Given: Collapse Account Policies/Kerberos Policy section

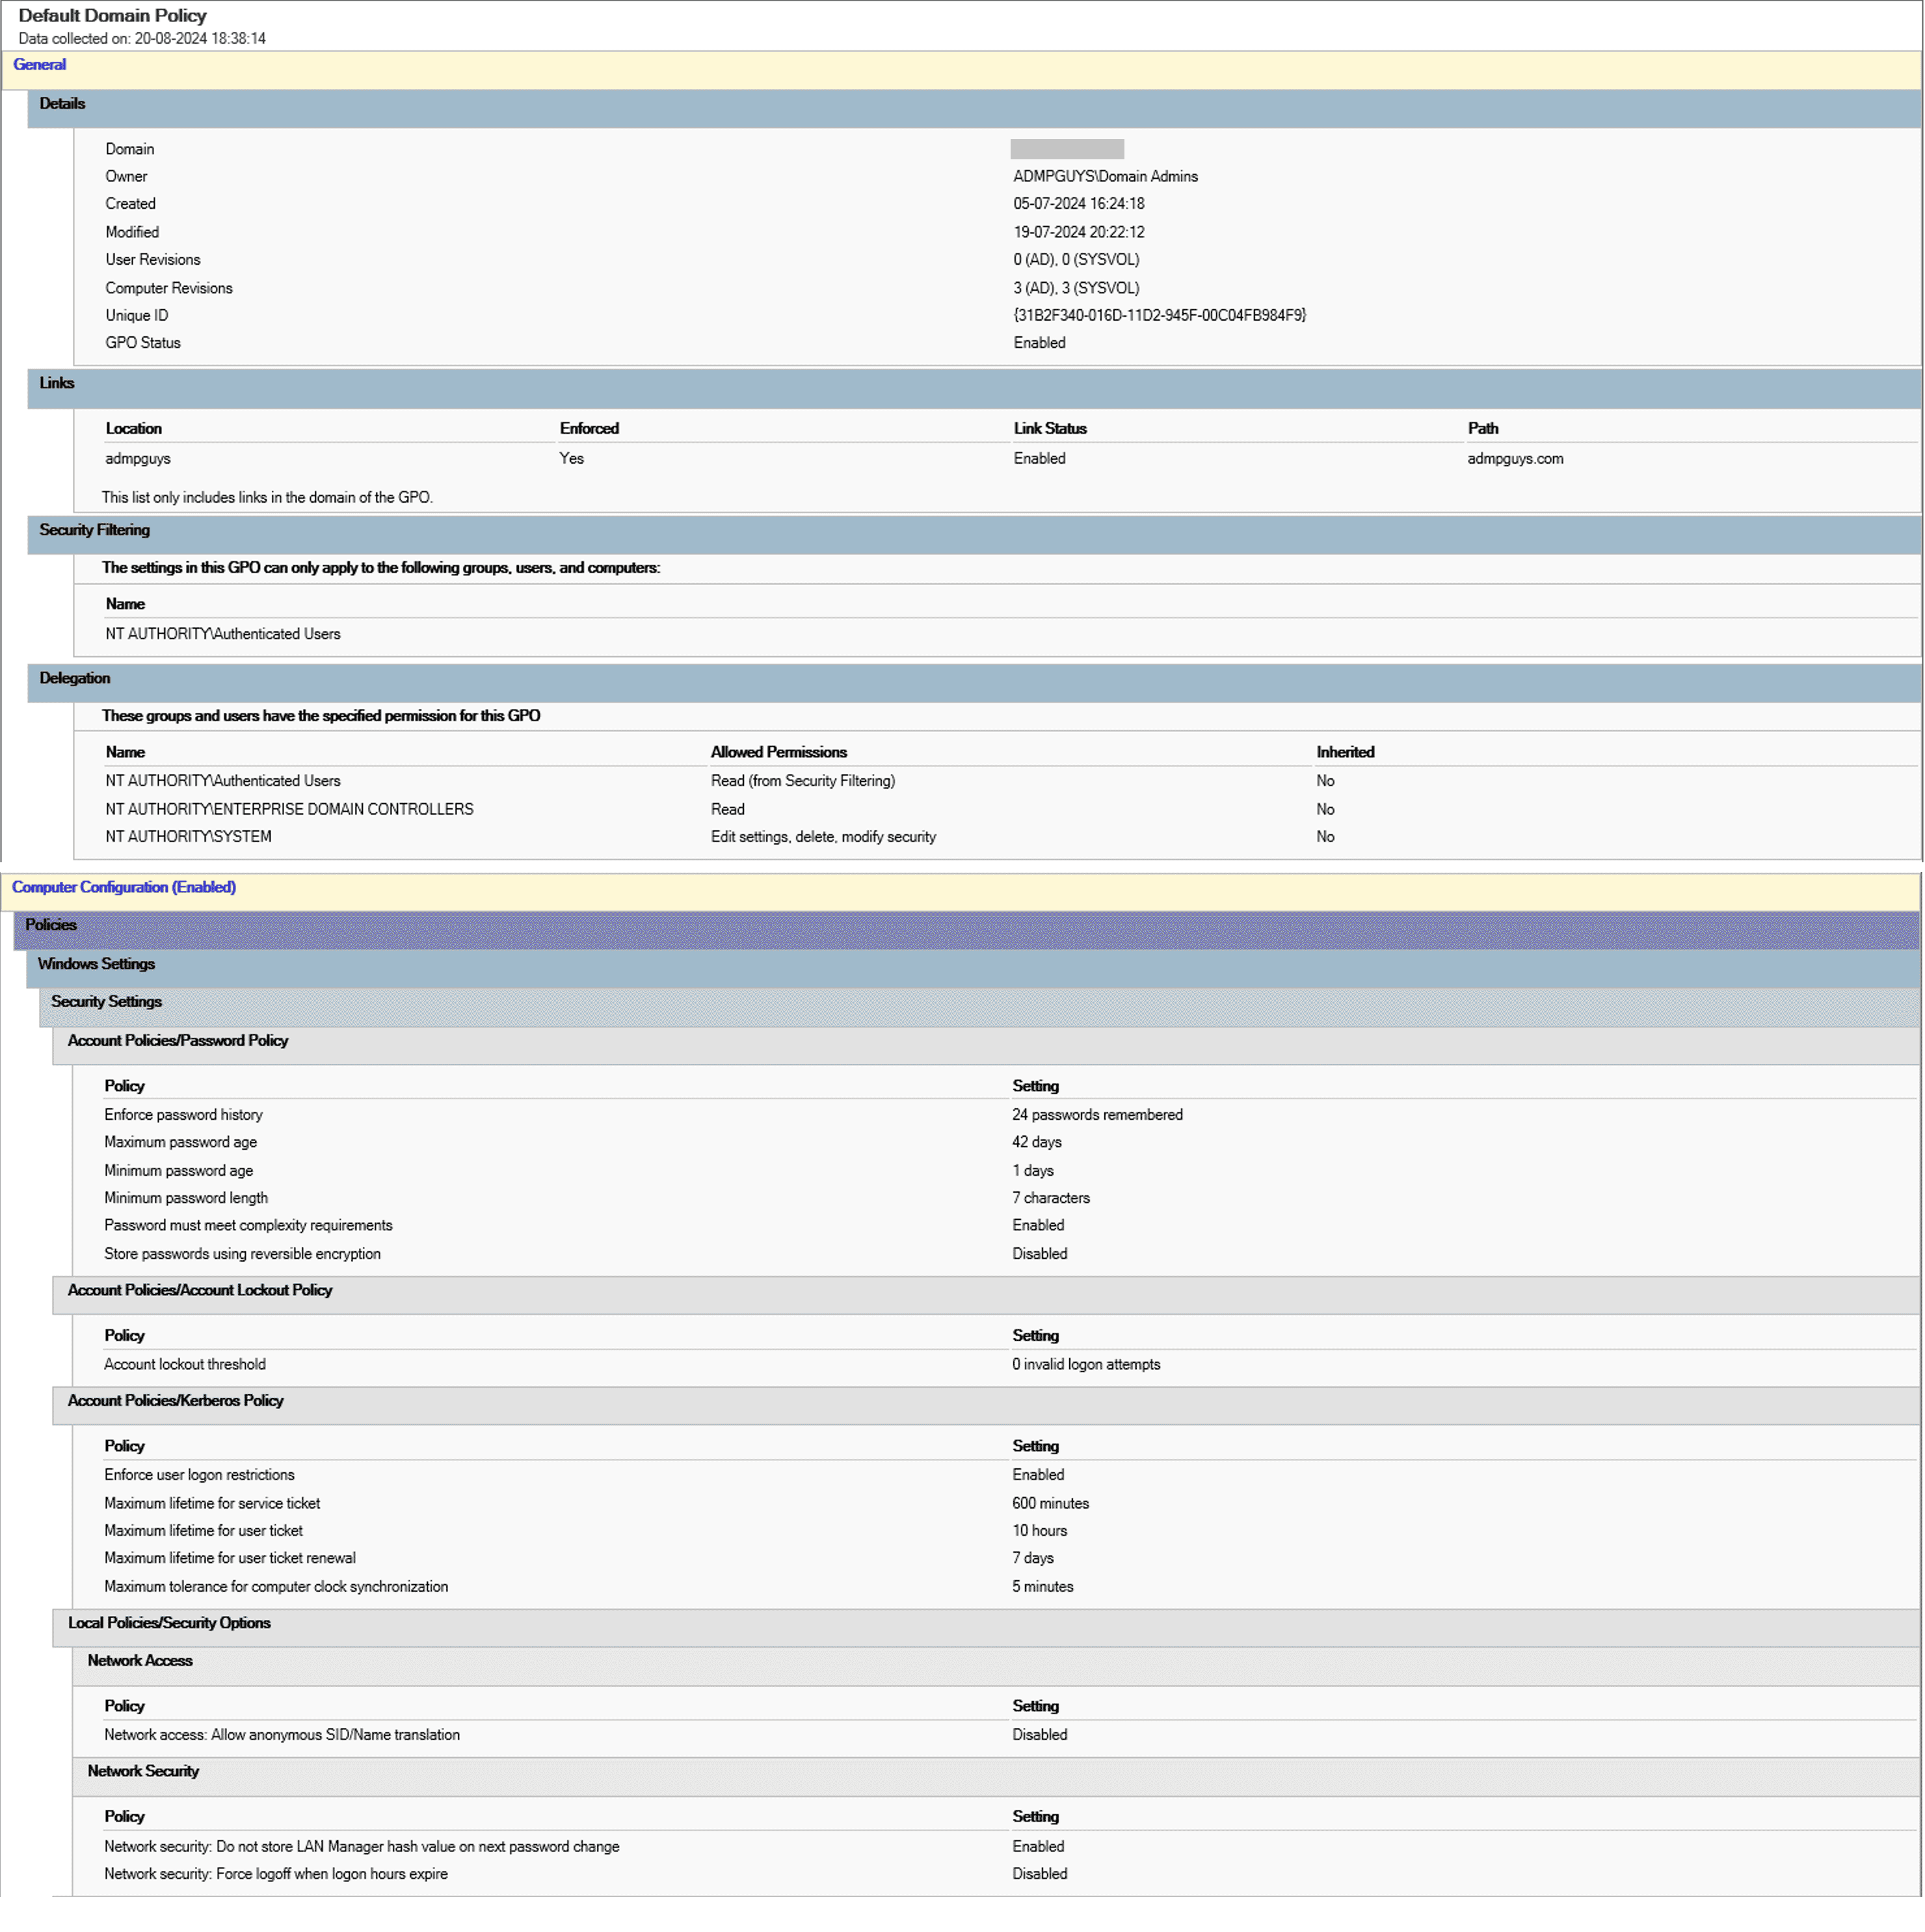Looking at the screenshot, I should click(175, 1400).
